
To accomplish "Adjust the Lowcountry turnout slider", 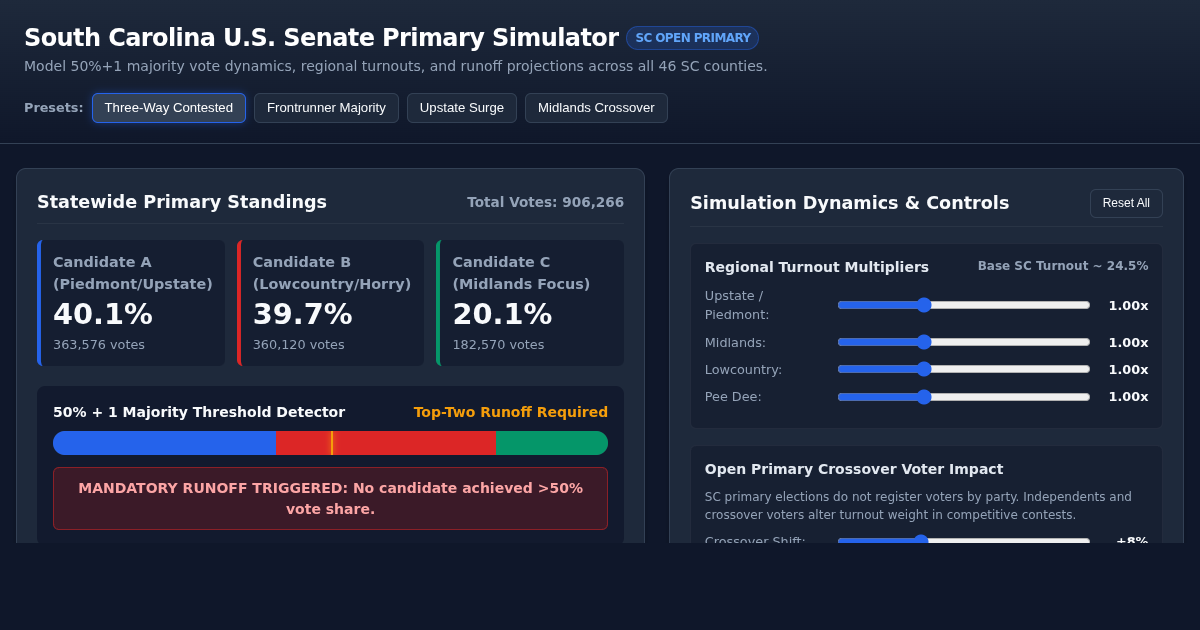I will (x=964, y=369).
